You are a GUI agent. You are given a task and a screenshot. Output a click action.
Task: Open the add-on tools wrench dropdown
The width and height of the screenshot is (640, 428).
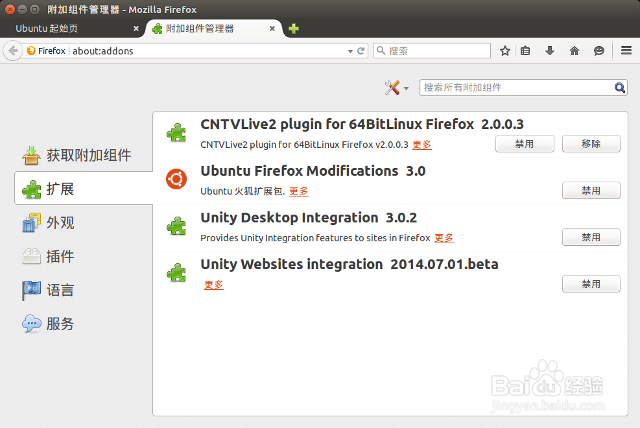click(x=396, y=87)
